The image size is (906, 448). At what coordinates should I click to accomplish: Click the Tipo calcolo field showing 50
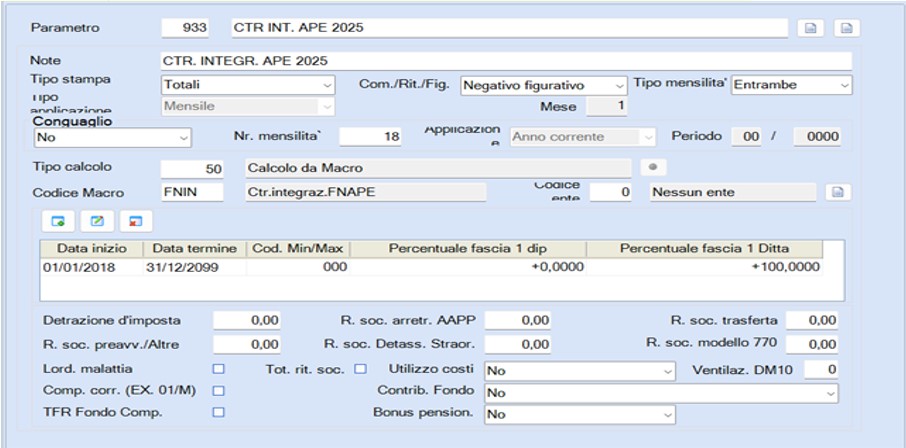192,168
